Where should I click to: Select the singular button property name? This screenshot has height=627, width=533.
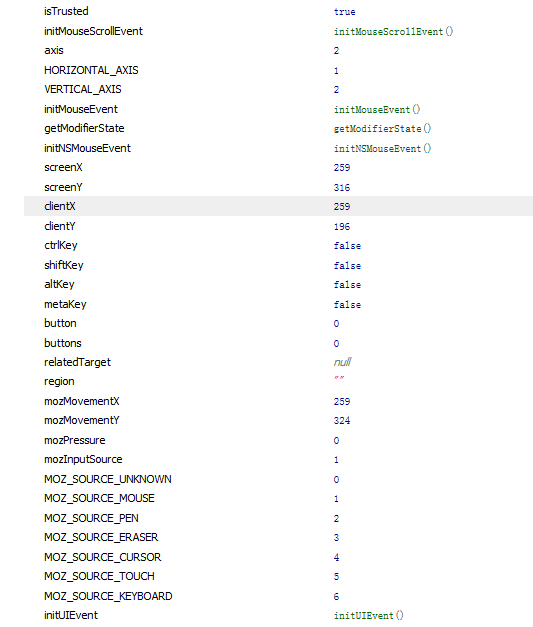(x=60, y=323)
